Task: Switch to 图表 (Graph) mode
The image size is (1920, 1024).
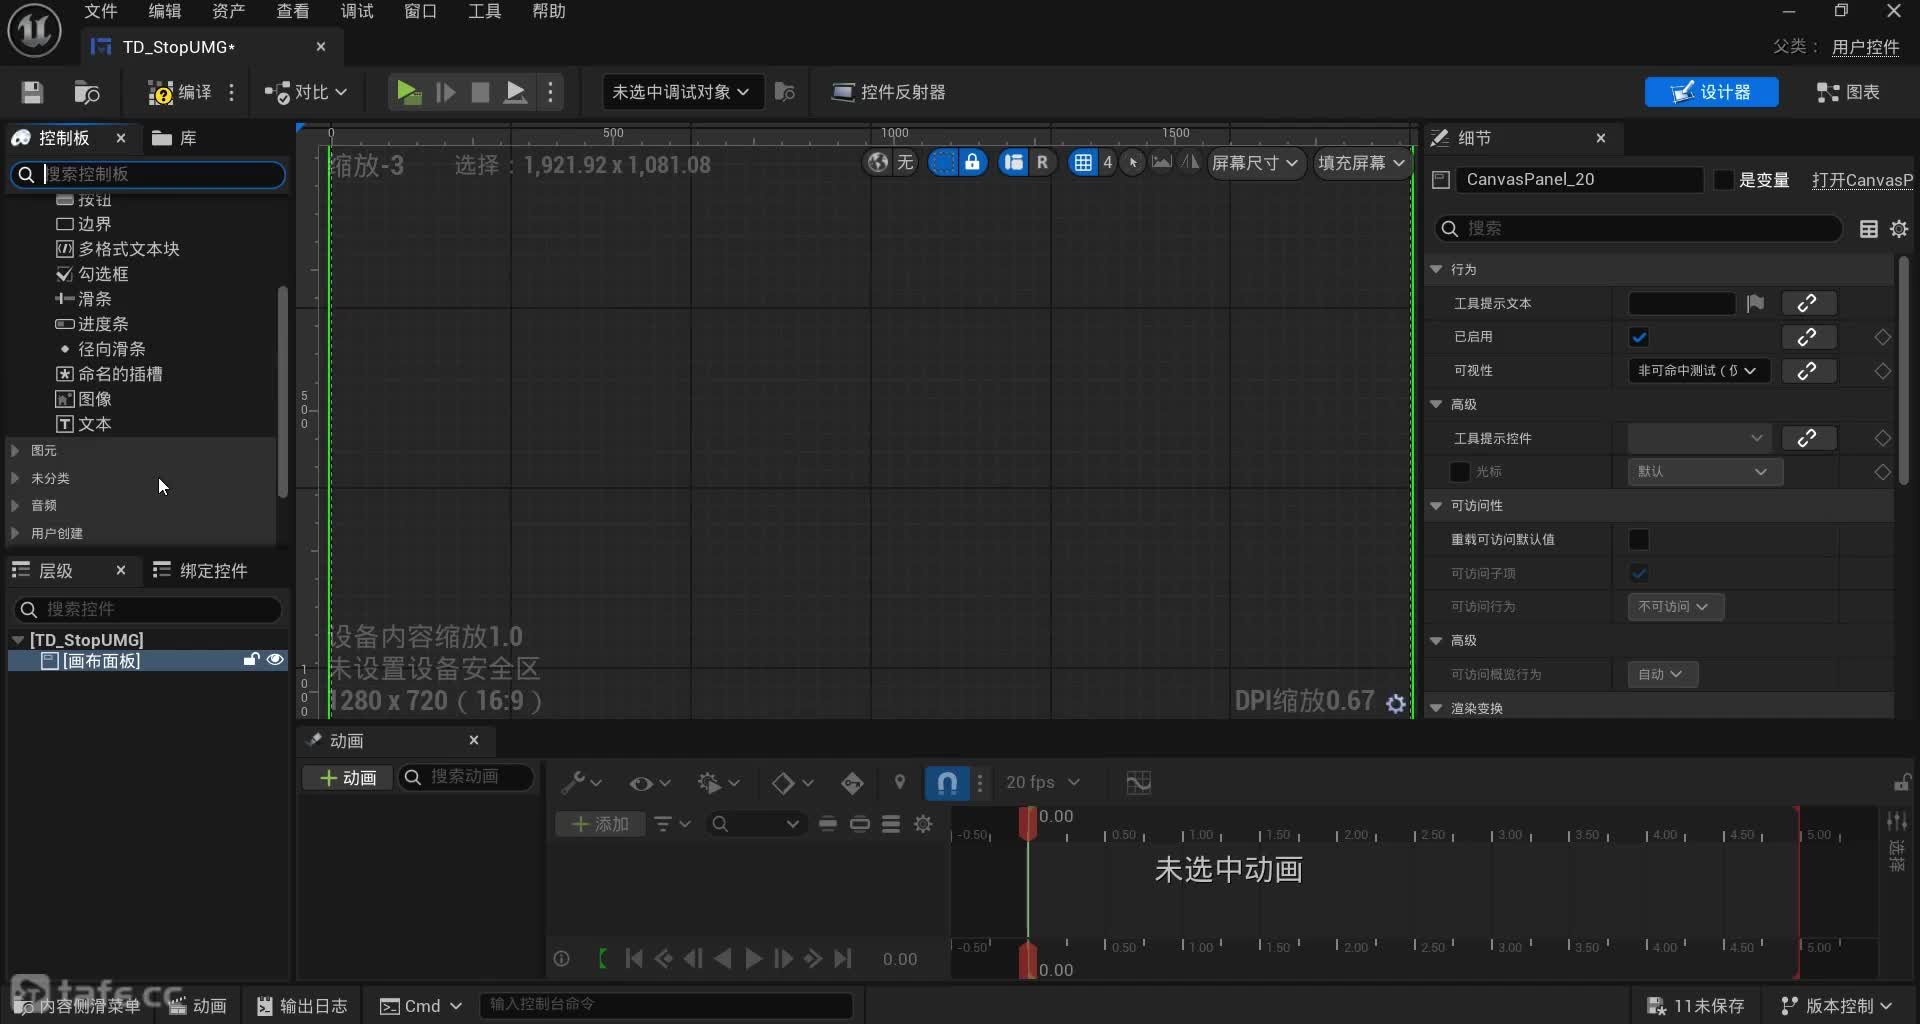Action: [x=1848, y=92]
